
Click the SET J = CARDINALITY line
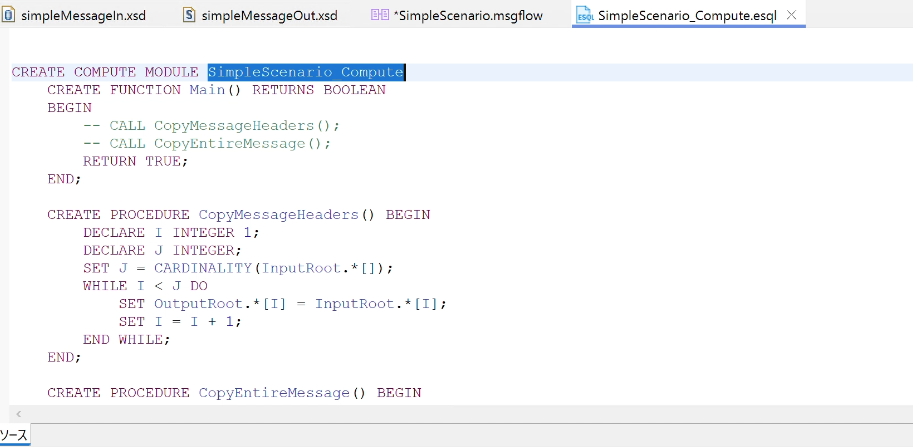pyautogui.click(x=239, y=268)
